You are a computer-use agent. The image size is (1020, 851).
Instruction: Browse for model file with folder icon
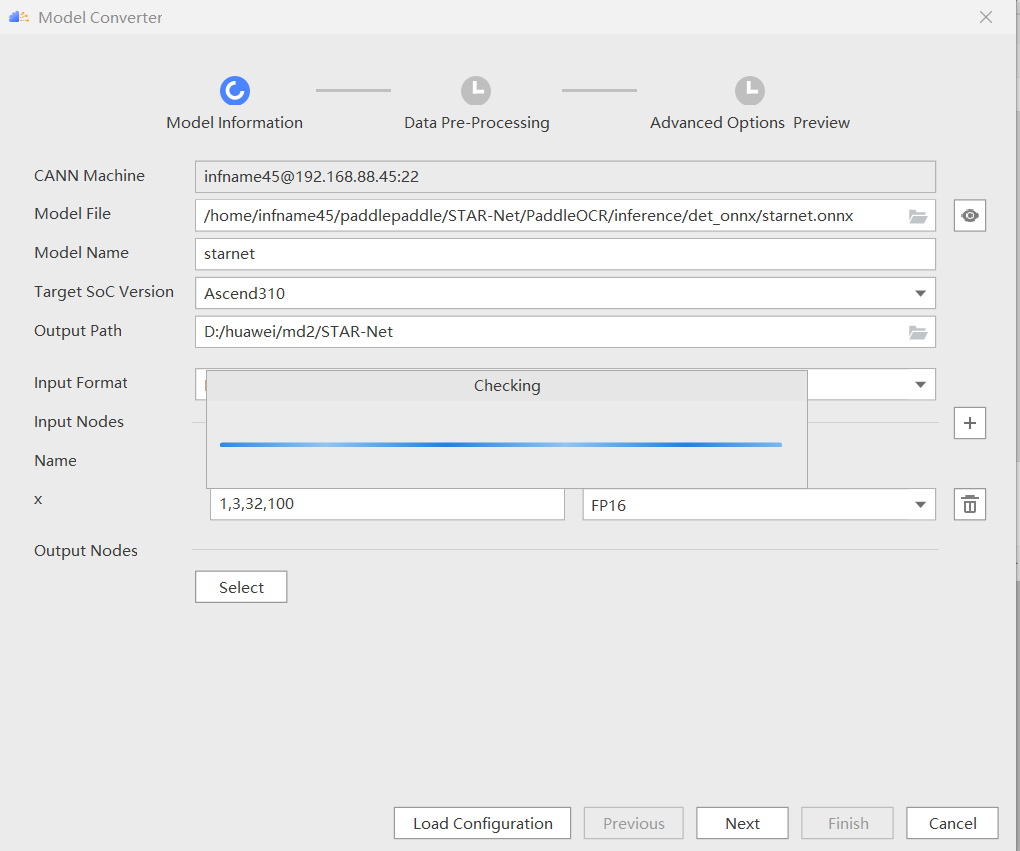(917, 216)
